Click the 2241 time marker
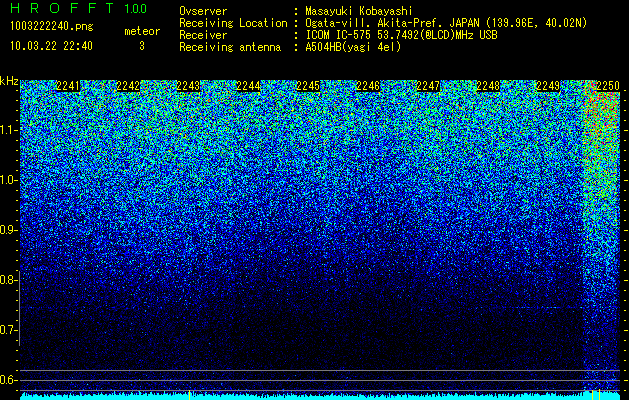The width and height of the screenshot is (629, 400). 68,86
